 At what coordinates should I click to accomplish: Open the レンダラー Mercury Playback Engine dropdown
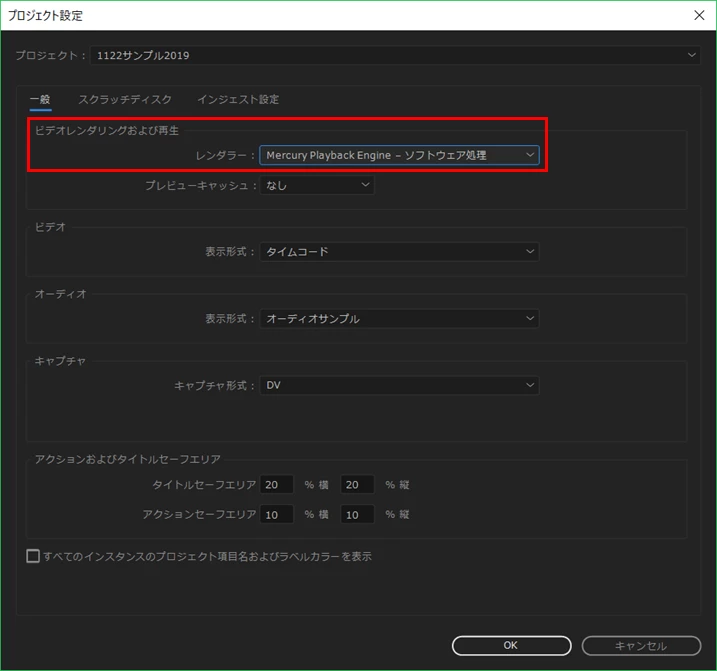pos(399,155)
